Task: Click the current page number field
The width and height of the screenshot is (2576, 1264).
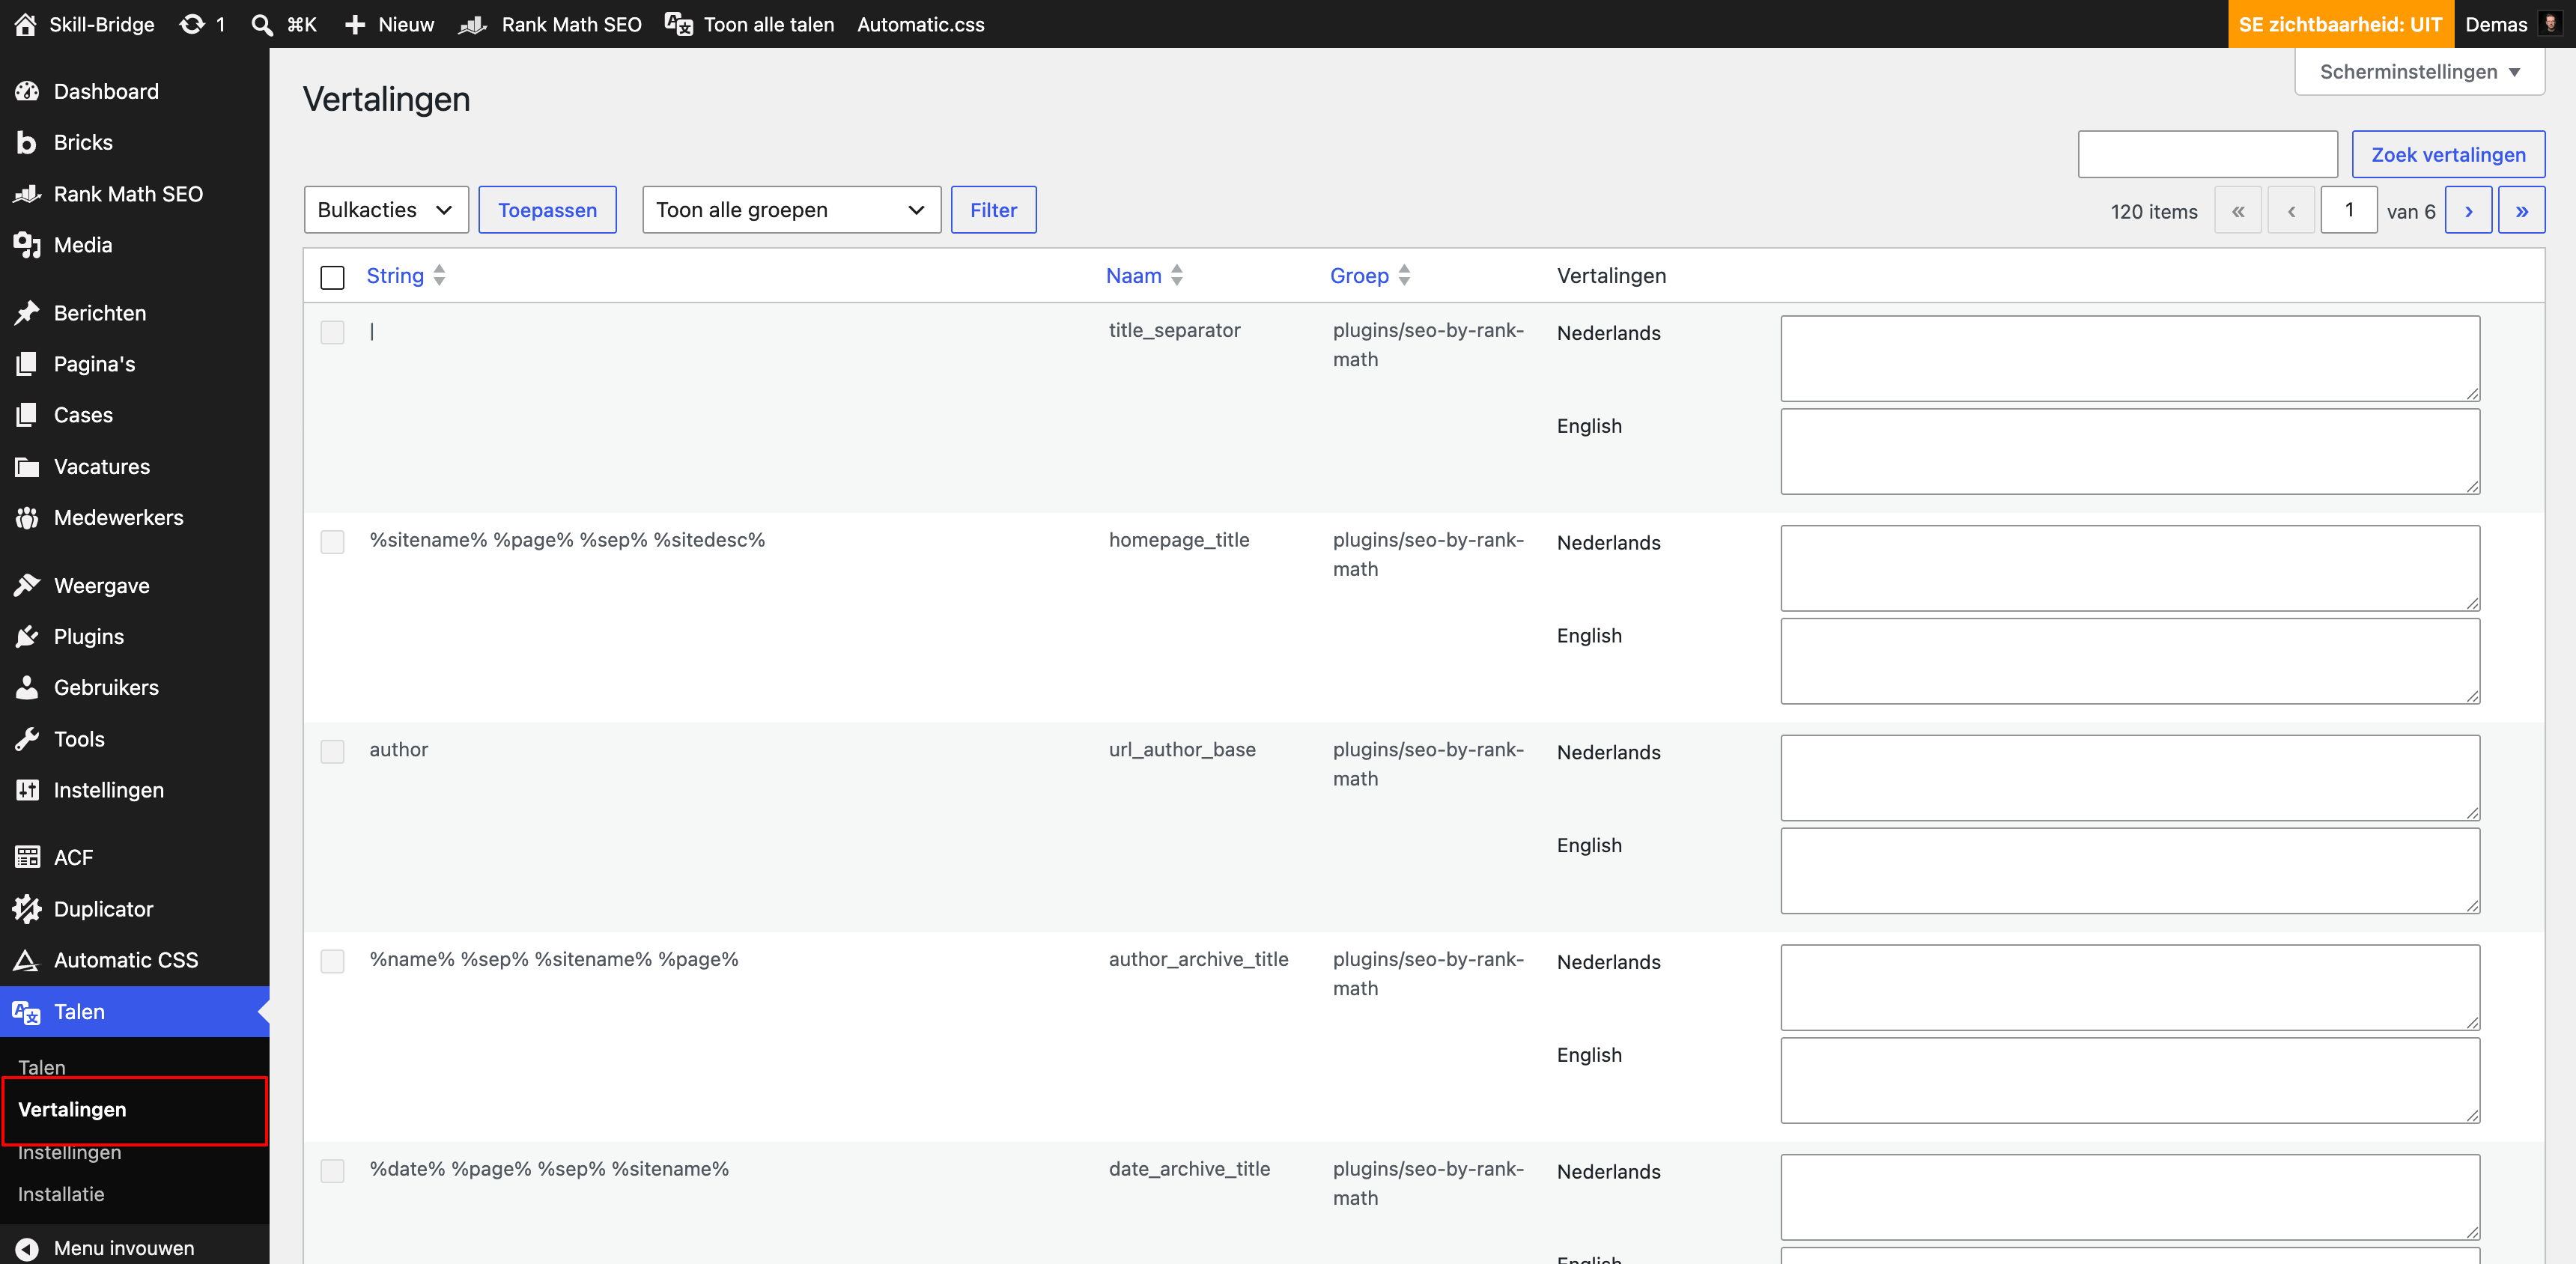Action: (2348, 210)
